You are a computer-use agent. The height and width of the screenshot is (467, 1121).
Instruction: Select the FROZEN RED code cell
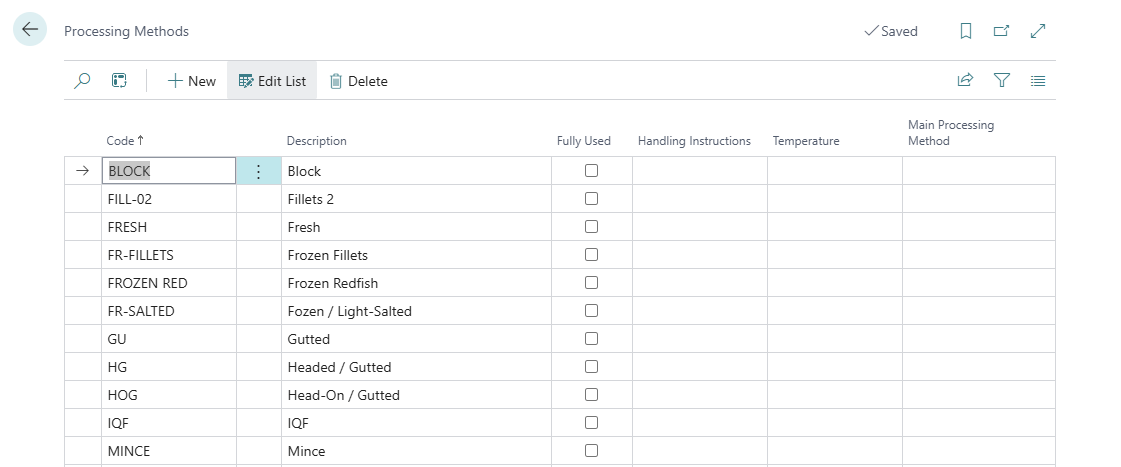[169, 282]
